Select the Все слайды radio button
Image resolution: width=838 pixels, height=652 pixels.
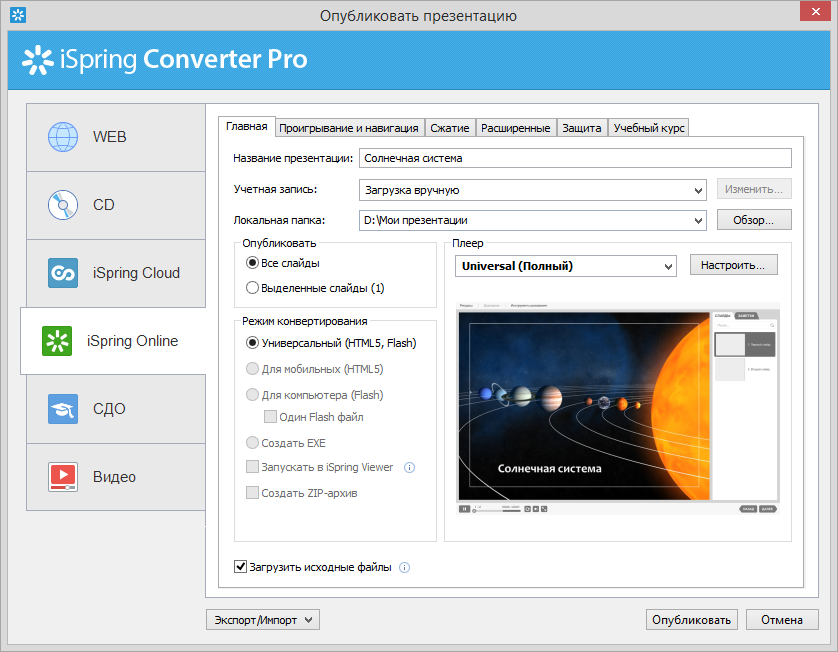tap(252, 263)
